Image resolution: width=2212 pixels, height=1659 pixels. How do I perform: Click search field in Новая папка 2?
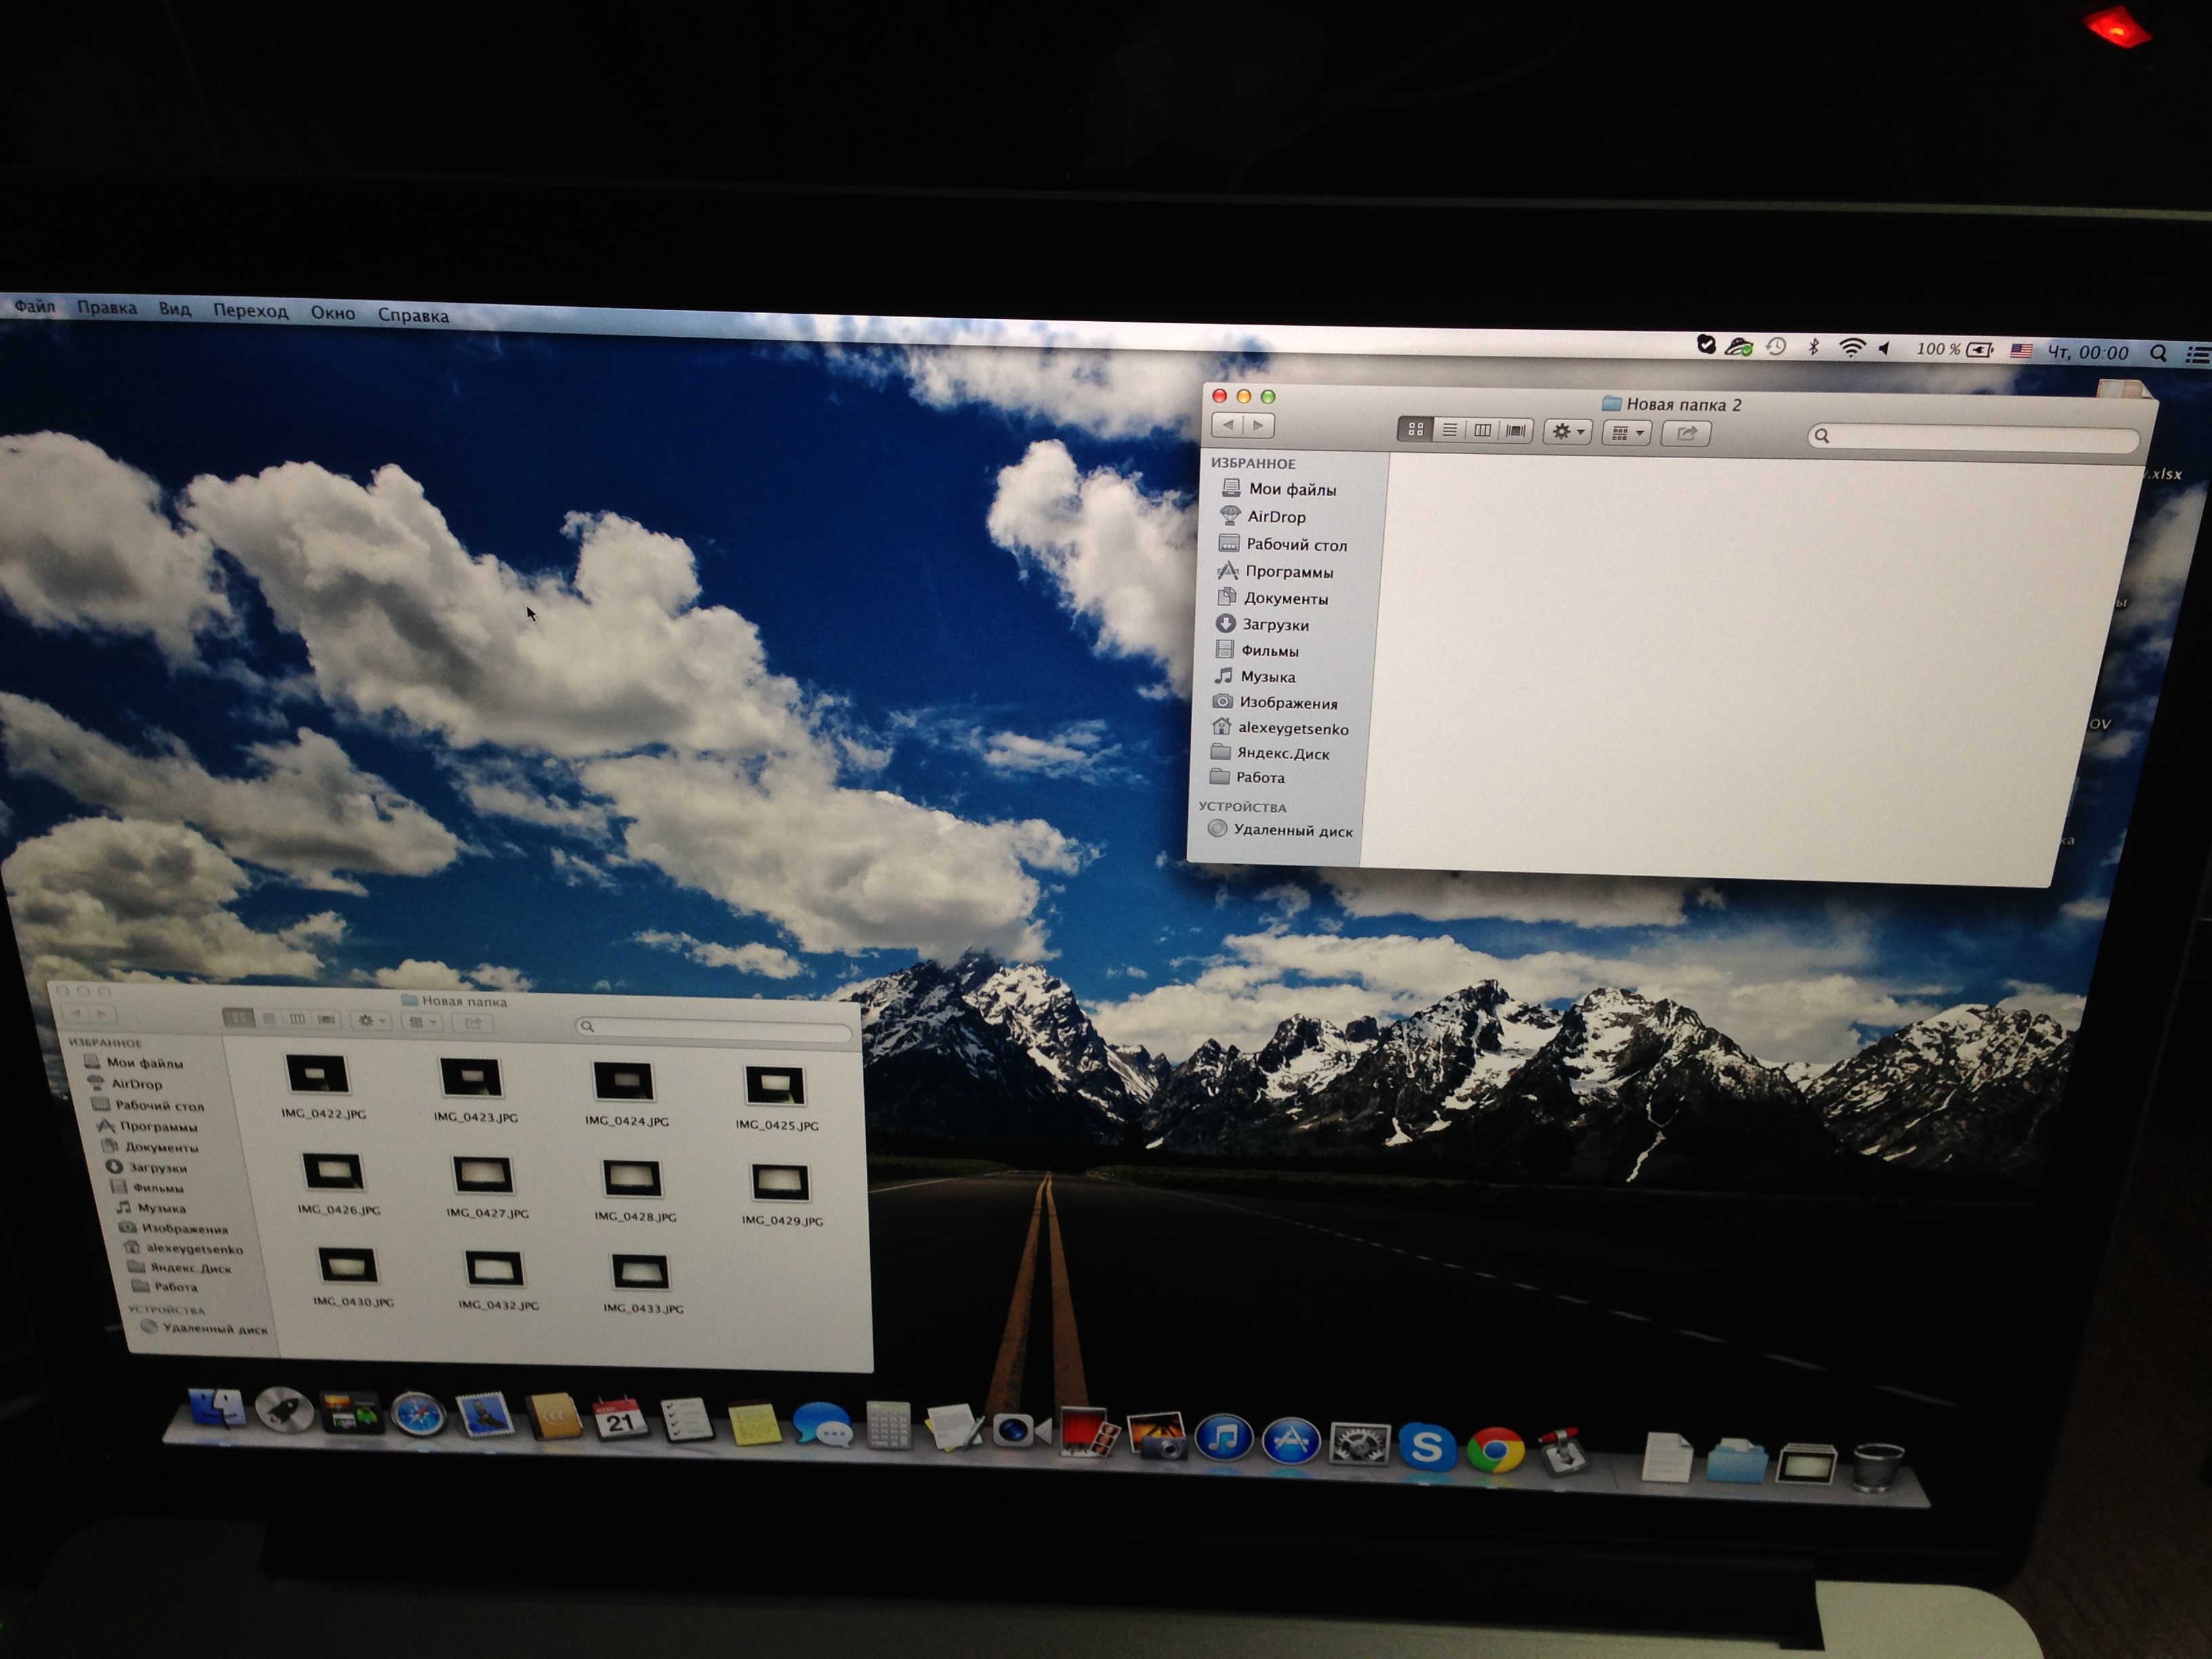pyautogui.click(x=1973, y=437)
